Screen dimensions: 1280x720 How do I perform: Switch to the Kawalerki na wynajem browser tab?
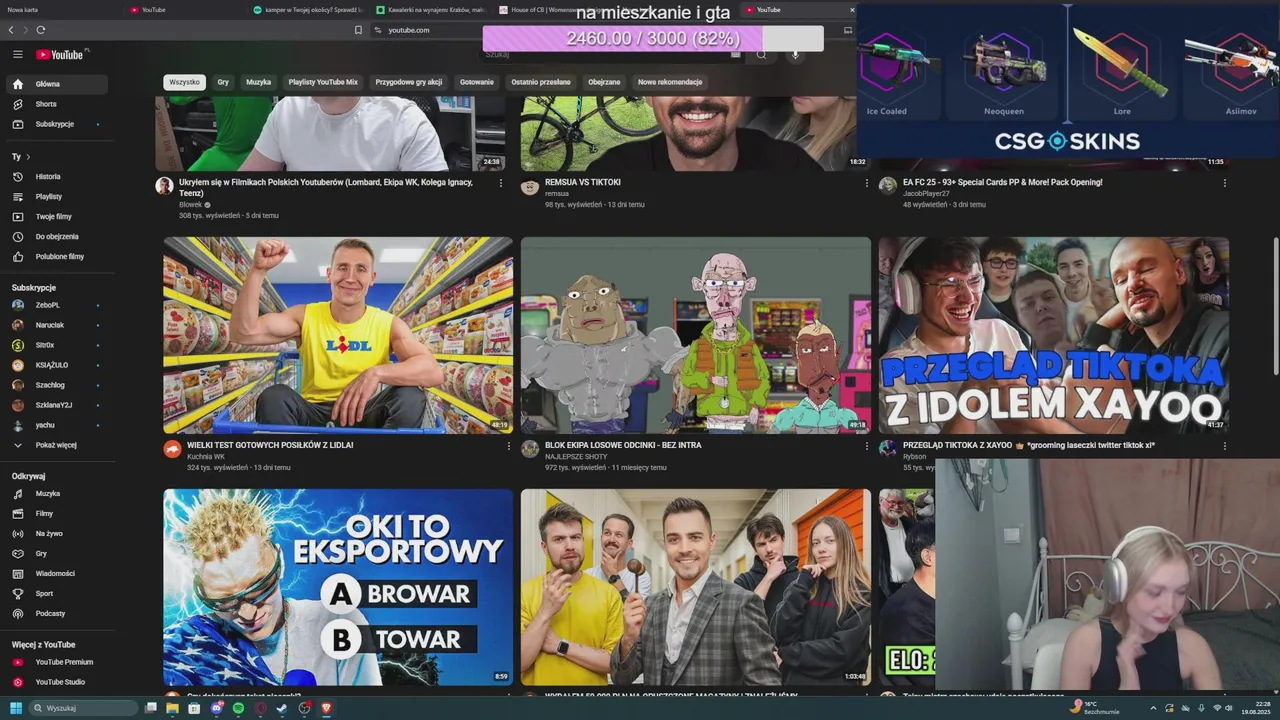coord(430,9)
